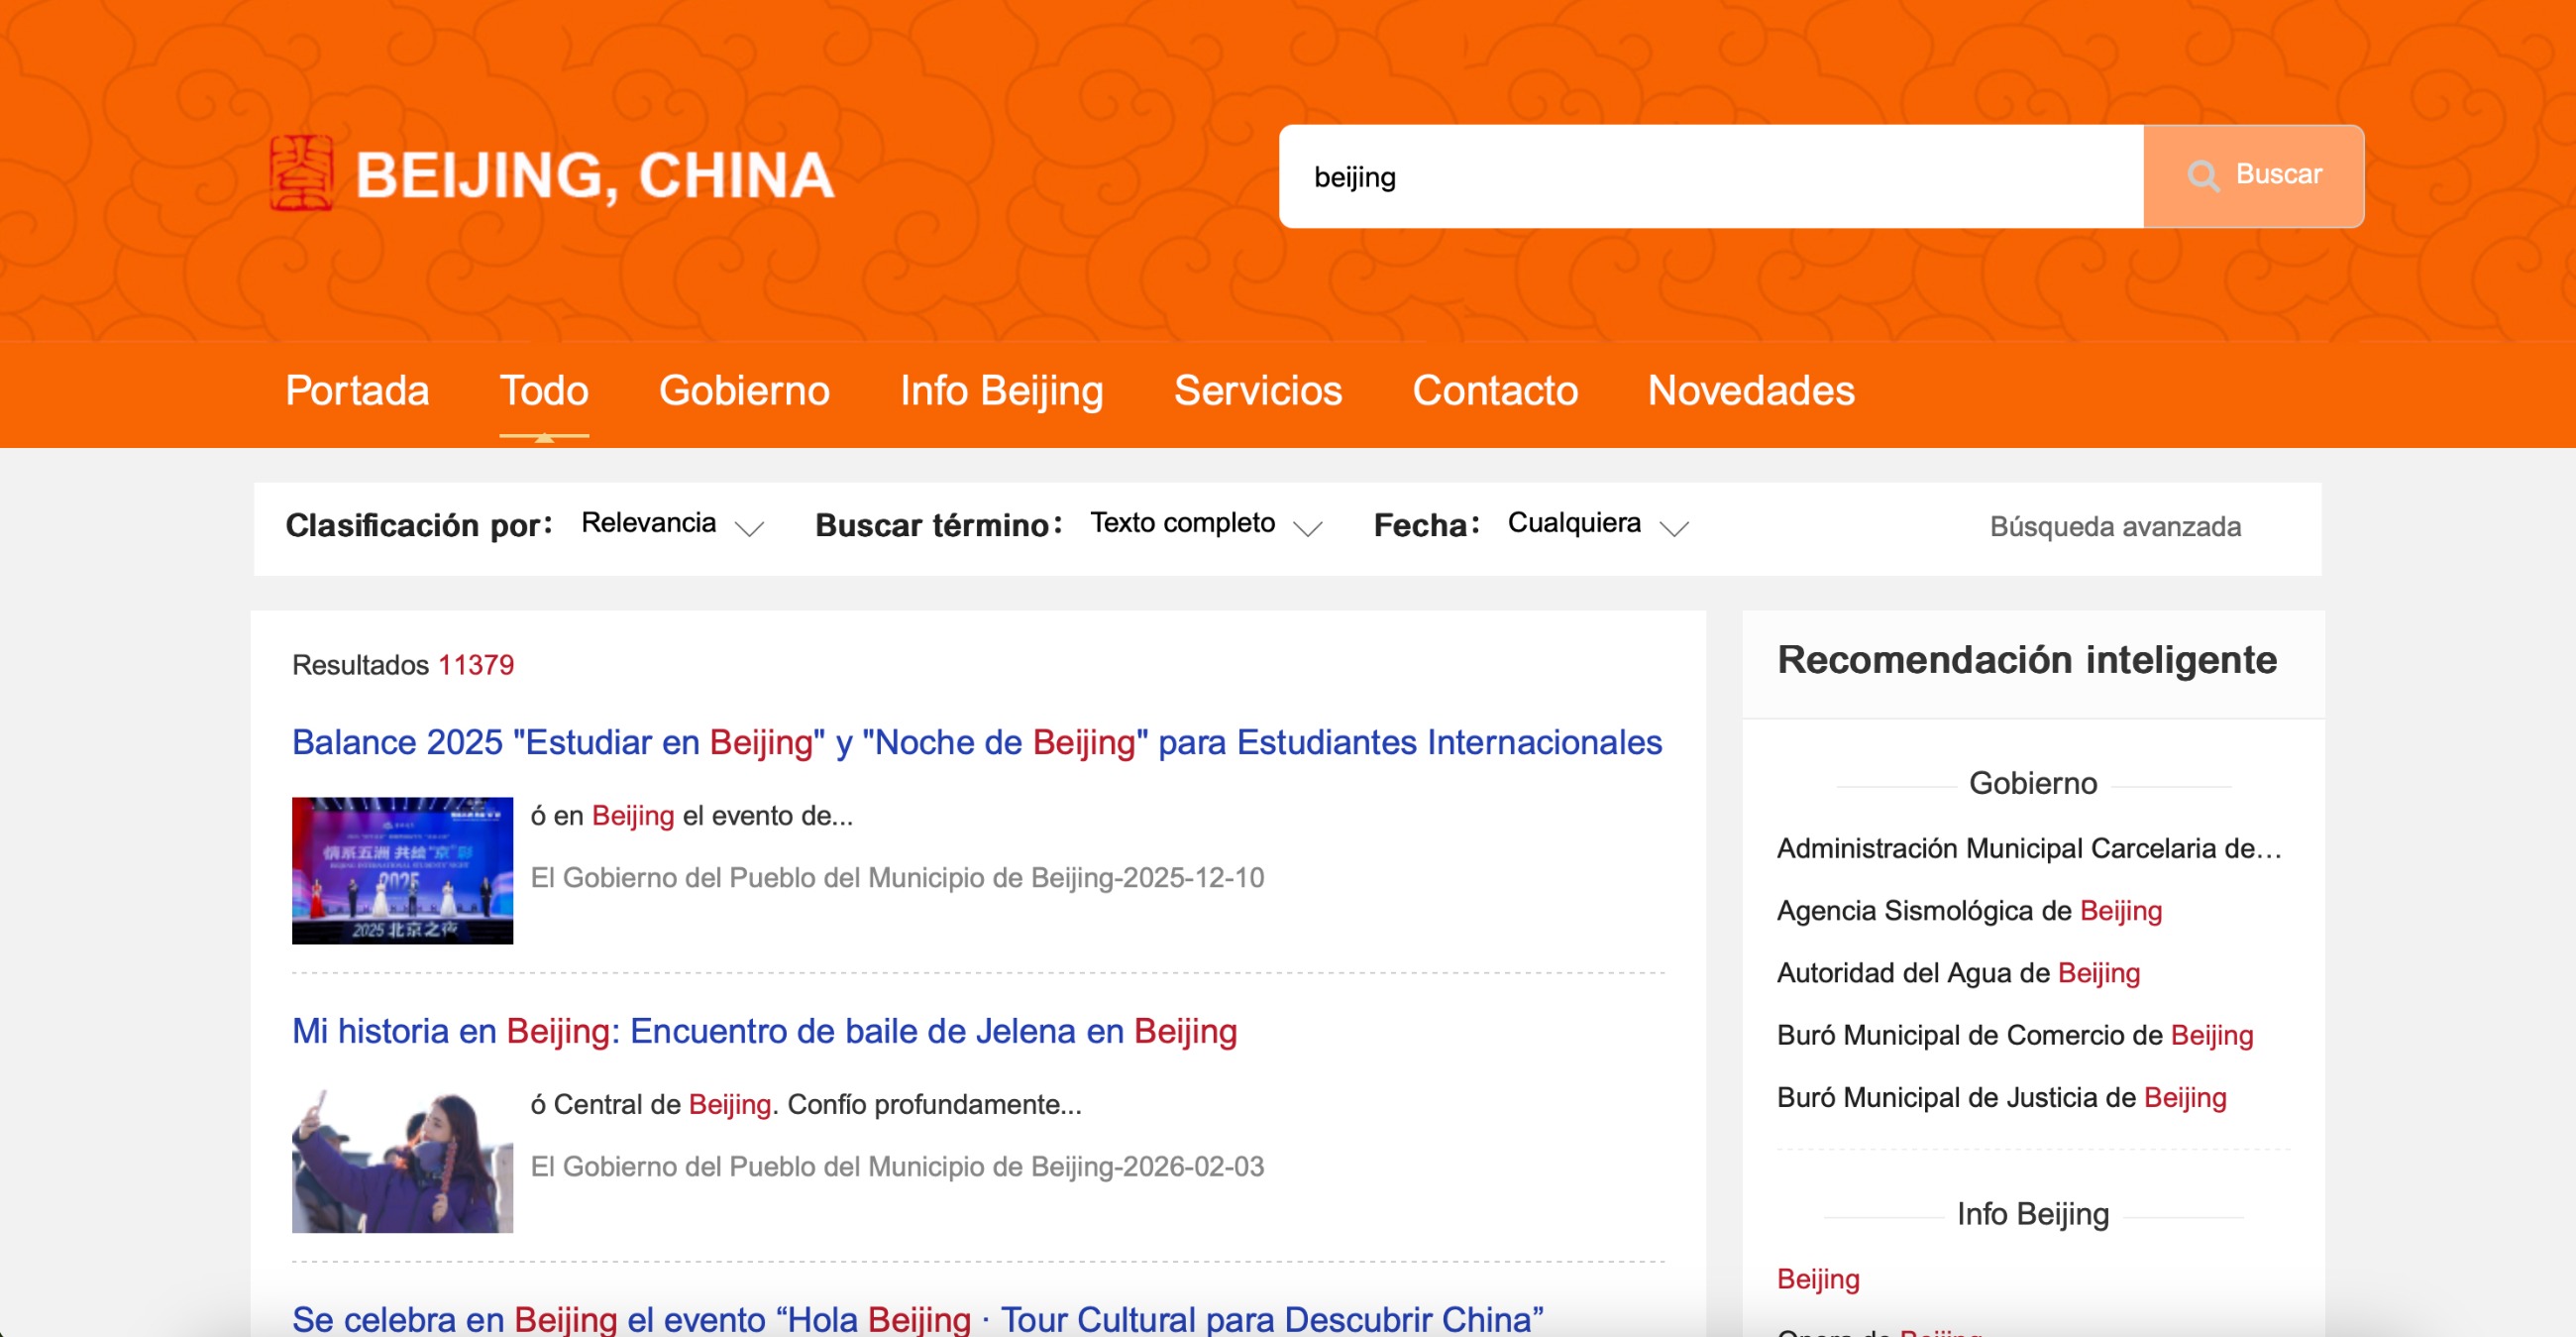
Task: Click into the search field containing beijing
Action: click(1710, 177)
